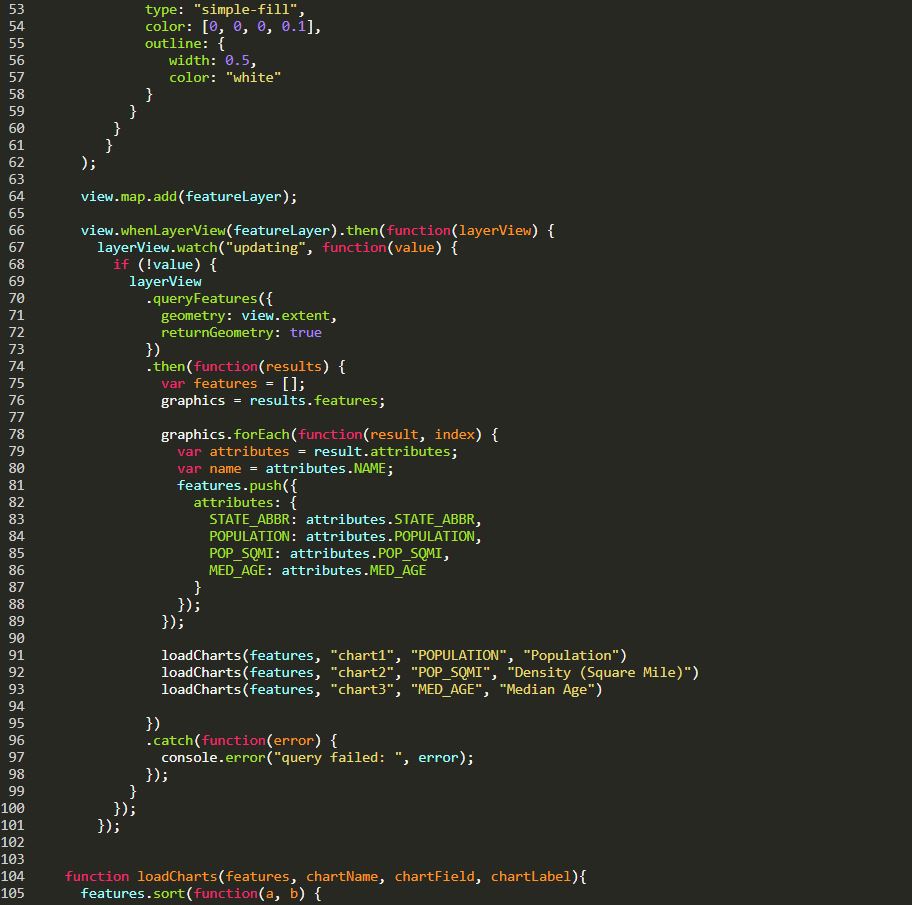Click the outline width value 0.5
Viewport: 912px width, 905px height.
coord(237,61)
